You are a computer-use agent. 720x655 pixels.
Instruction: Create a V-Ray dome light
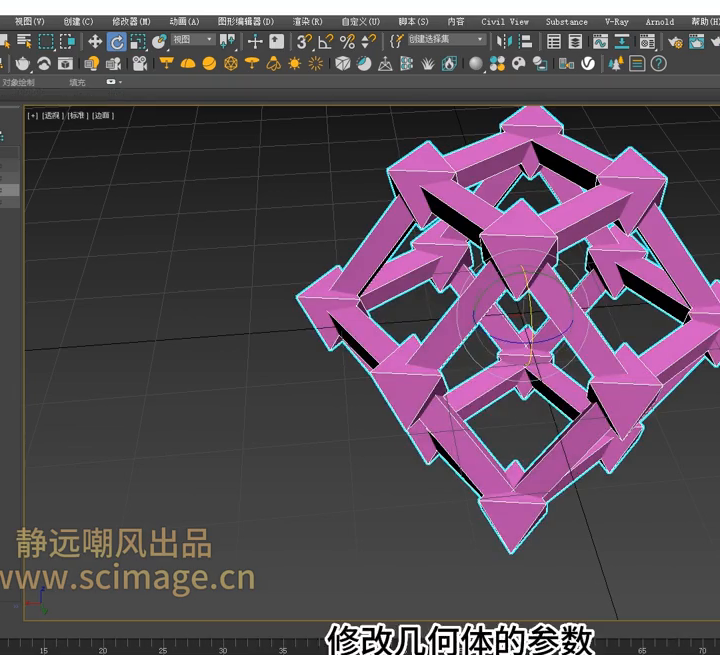(x=188, y=63)
